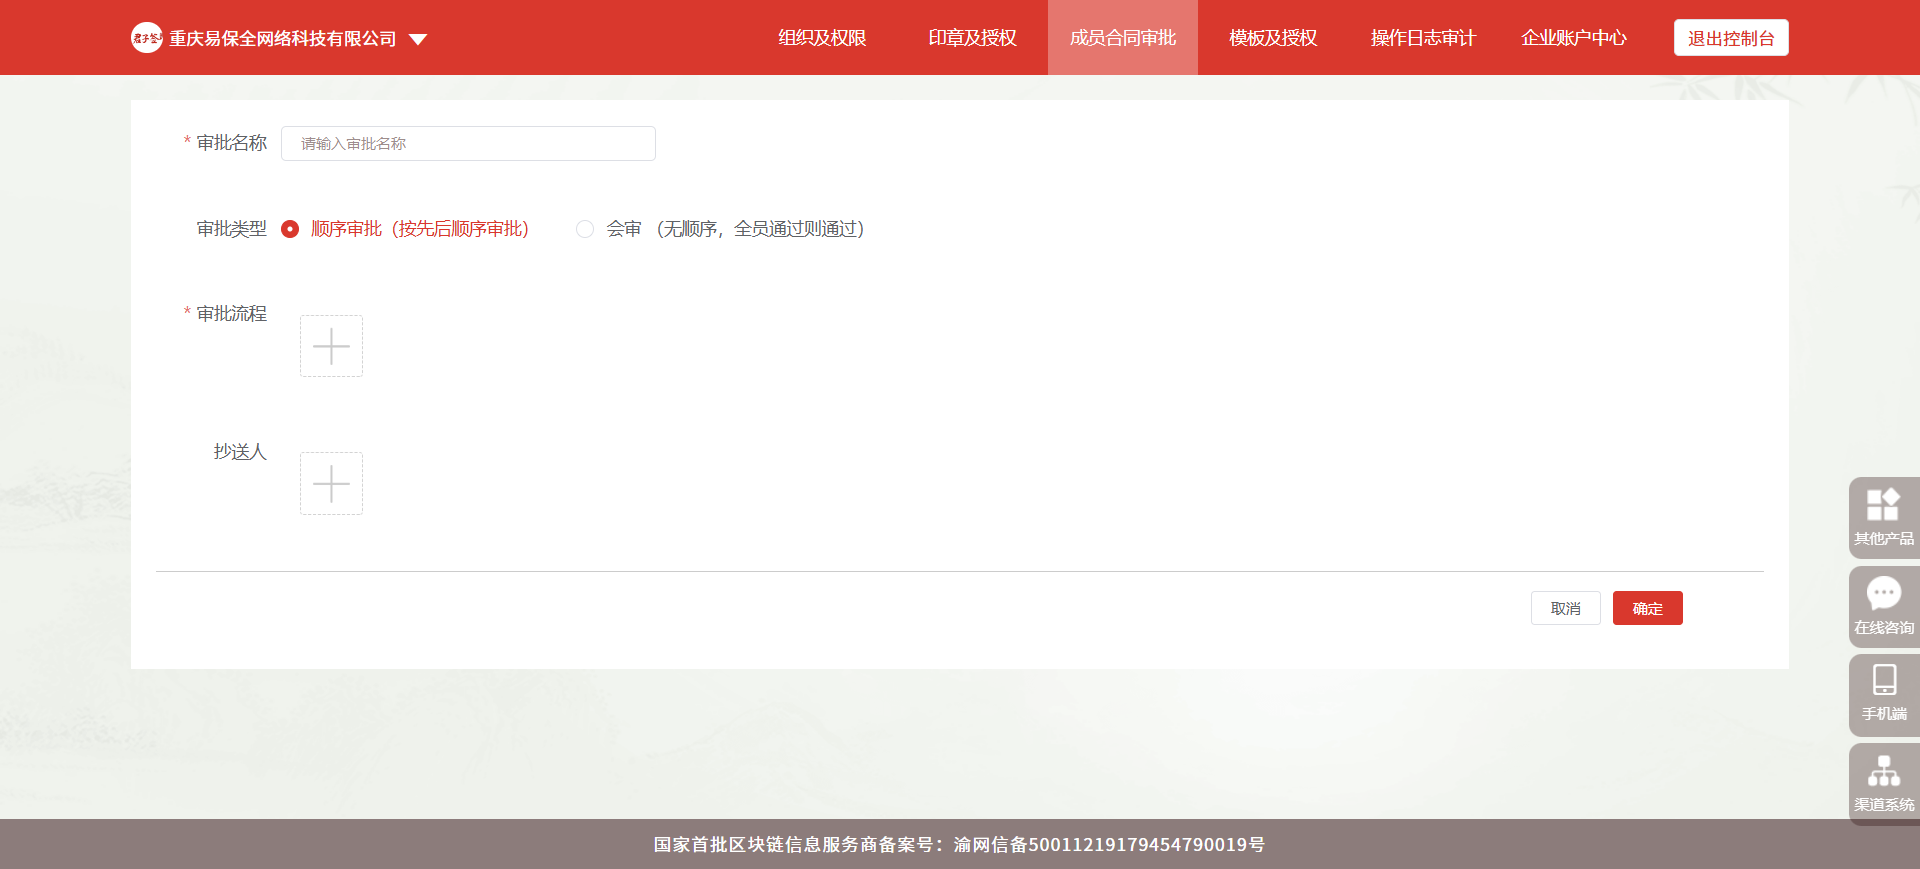Click the company logo icon
Viewport: 1920px width, 869px height.
(147, 38)
